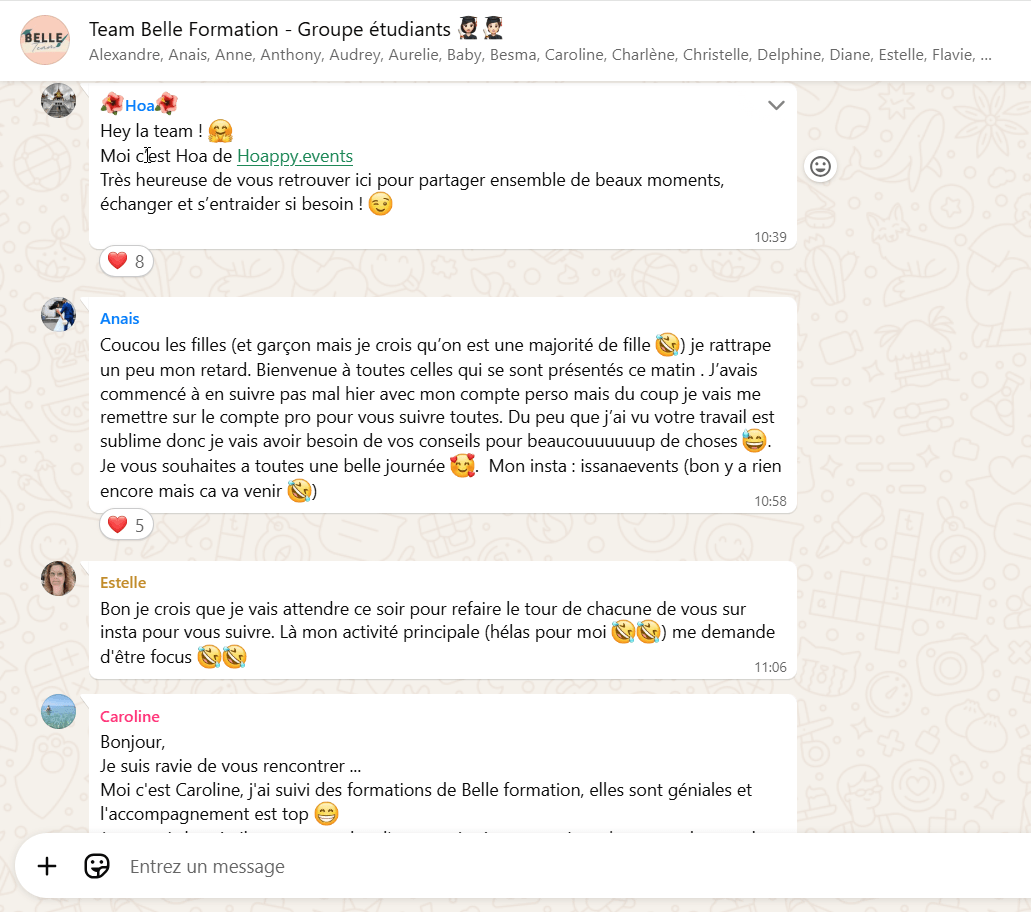Click the Hoa sender name

pyautogui.click(x=139, y=105)
